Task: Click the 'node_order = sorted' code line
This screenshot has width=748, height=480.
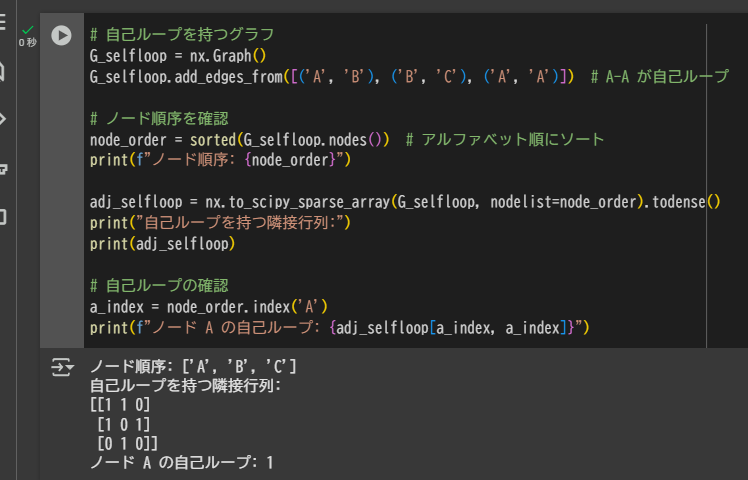Action: [x=239, y=140]
